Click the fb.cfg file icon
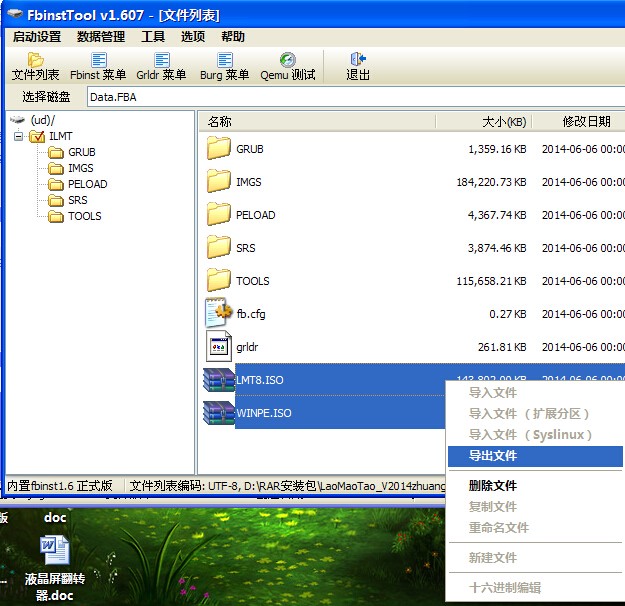This screenshot has height=606, width=625. point(218,313)
